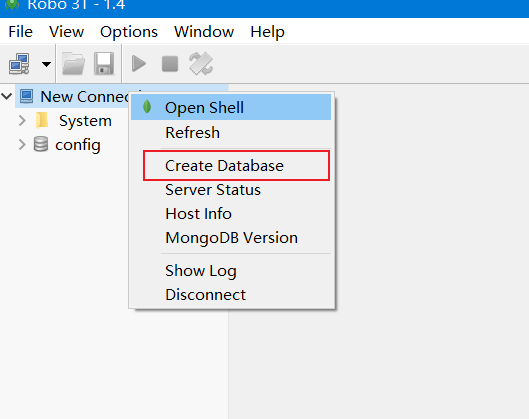Click the Execute play icon
529x419 pixels.
[x=139, y=63]
